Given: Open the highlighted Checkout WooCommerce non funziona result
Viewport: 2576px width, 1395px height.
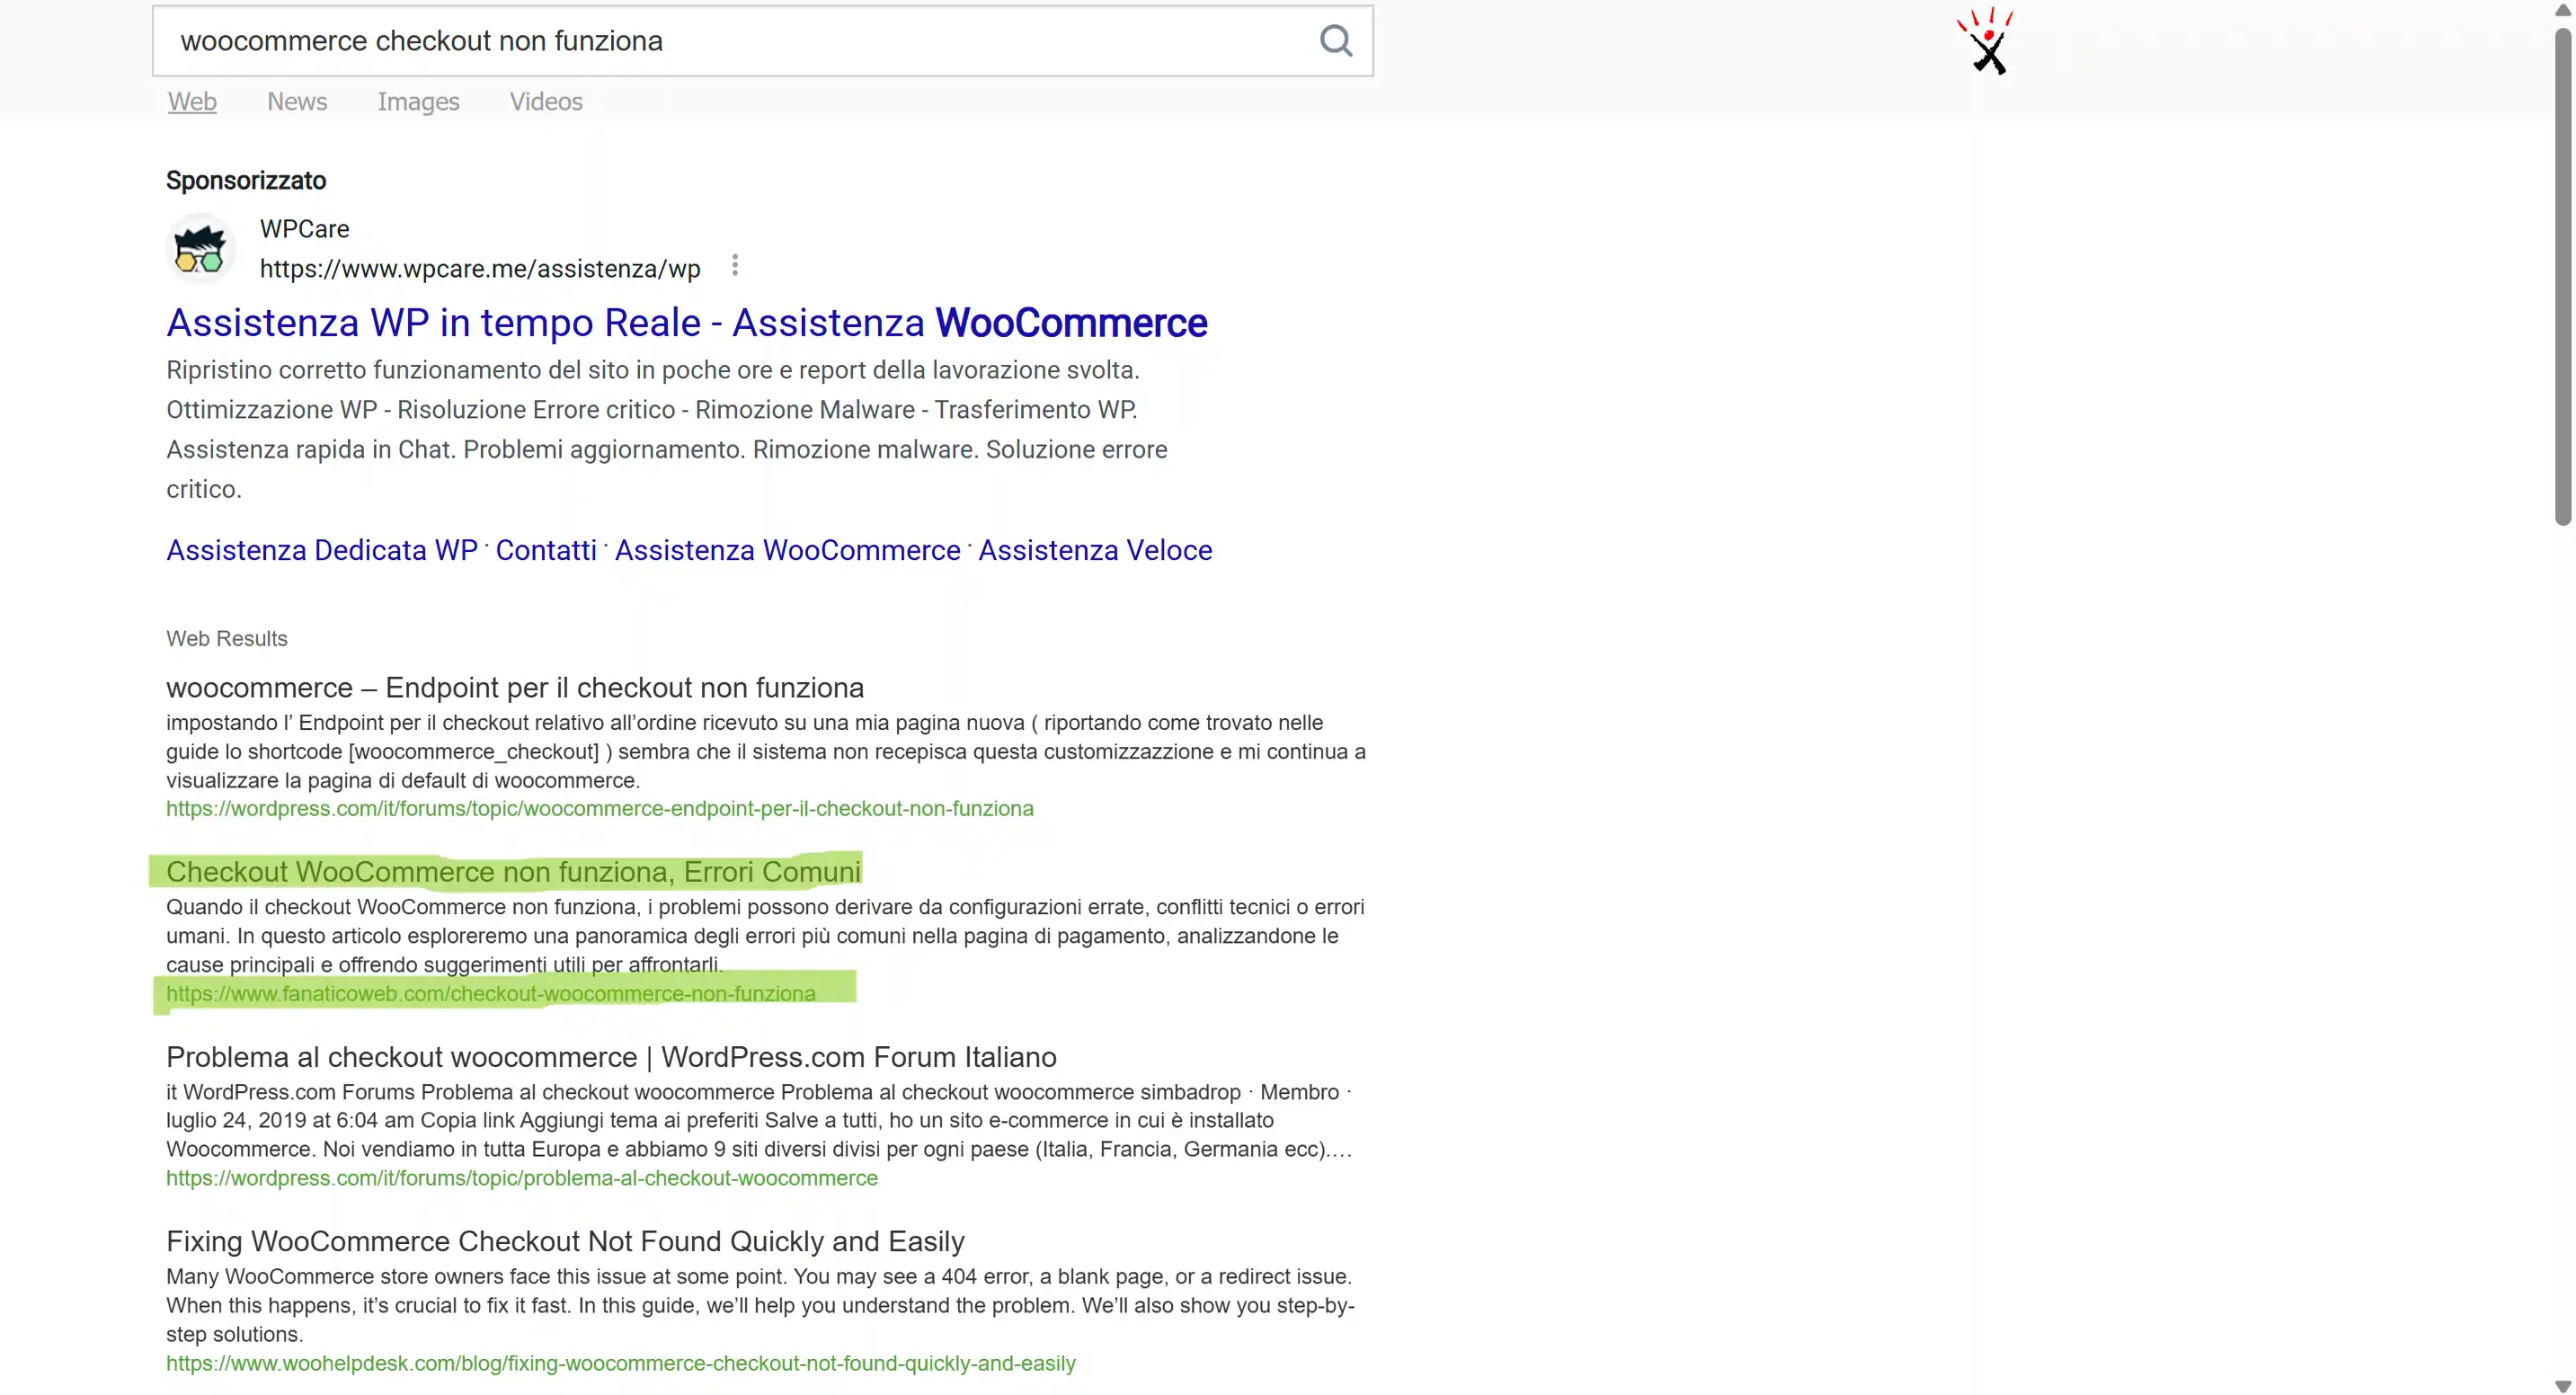Looking at the screenshot, I should click(x=513, y=872).
